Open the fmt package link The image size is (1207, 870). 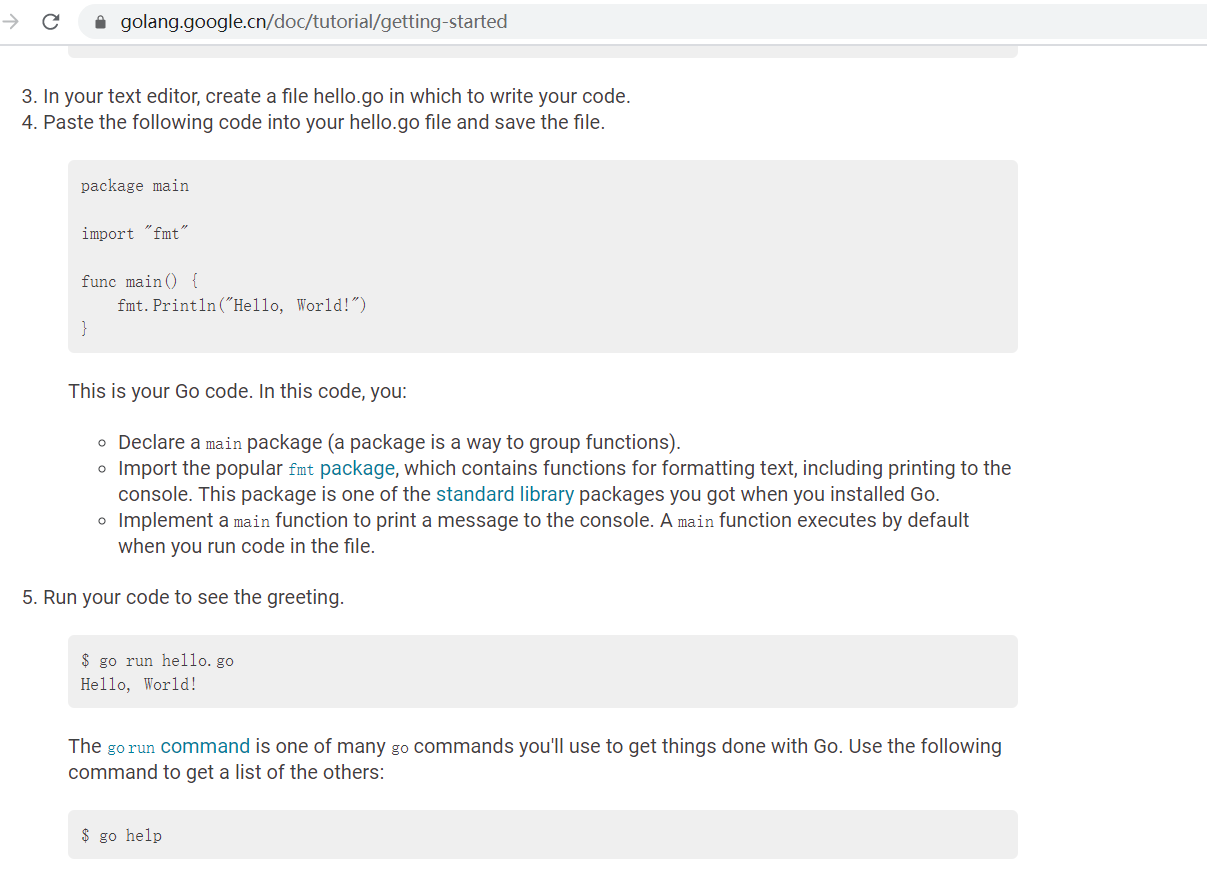point(341,468)
